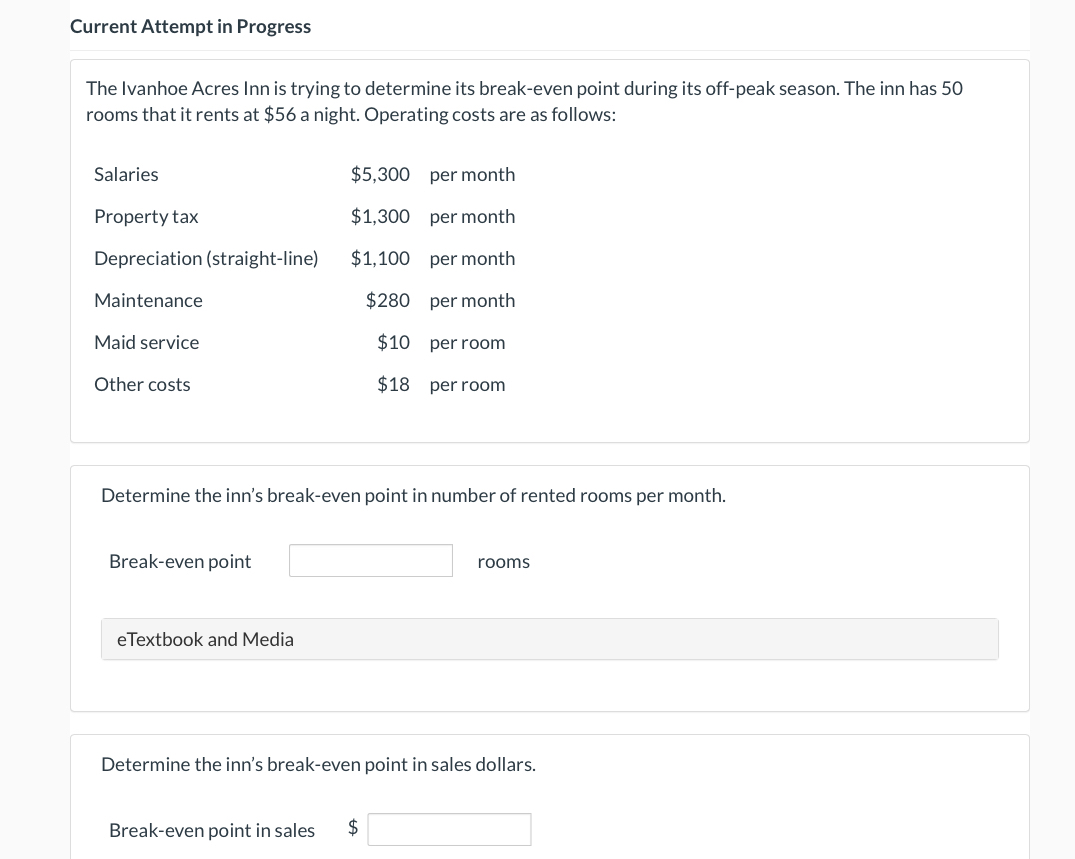
Task: Click the Other costs label
Action: (x=142, y=384)
